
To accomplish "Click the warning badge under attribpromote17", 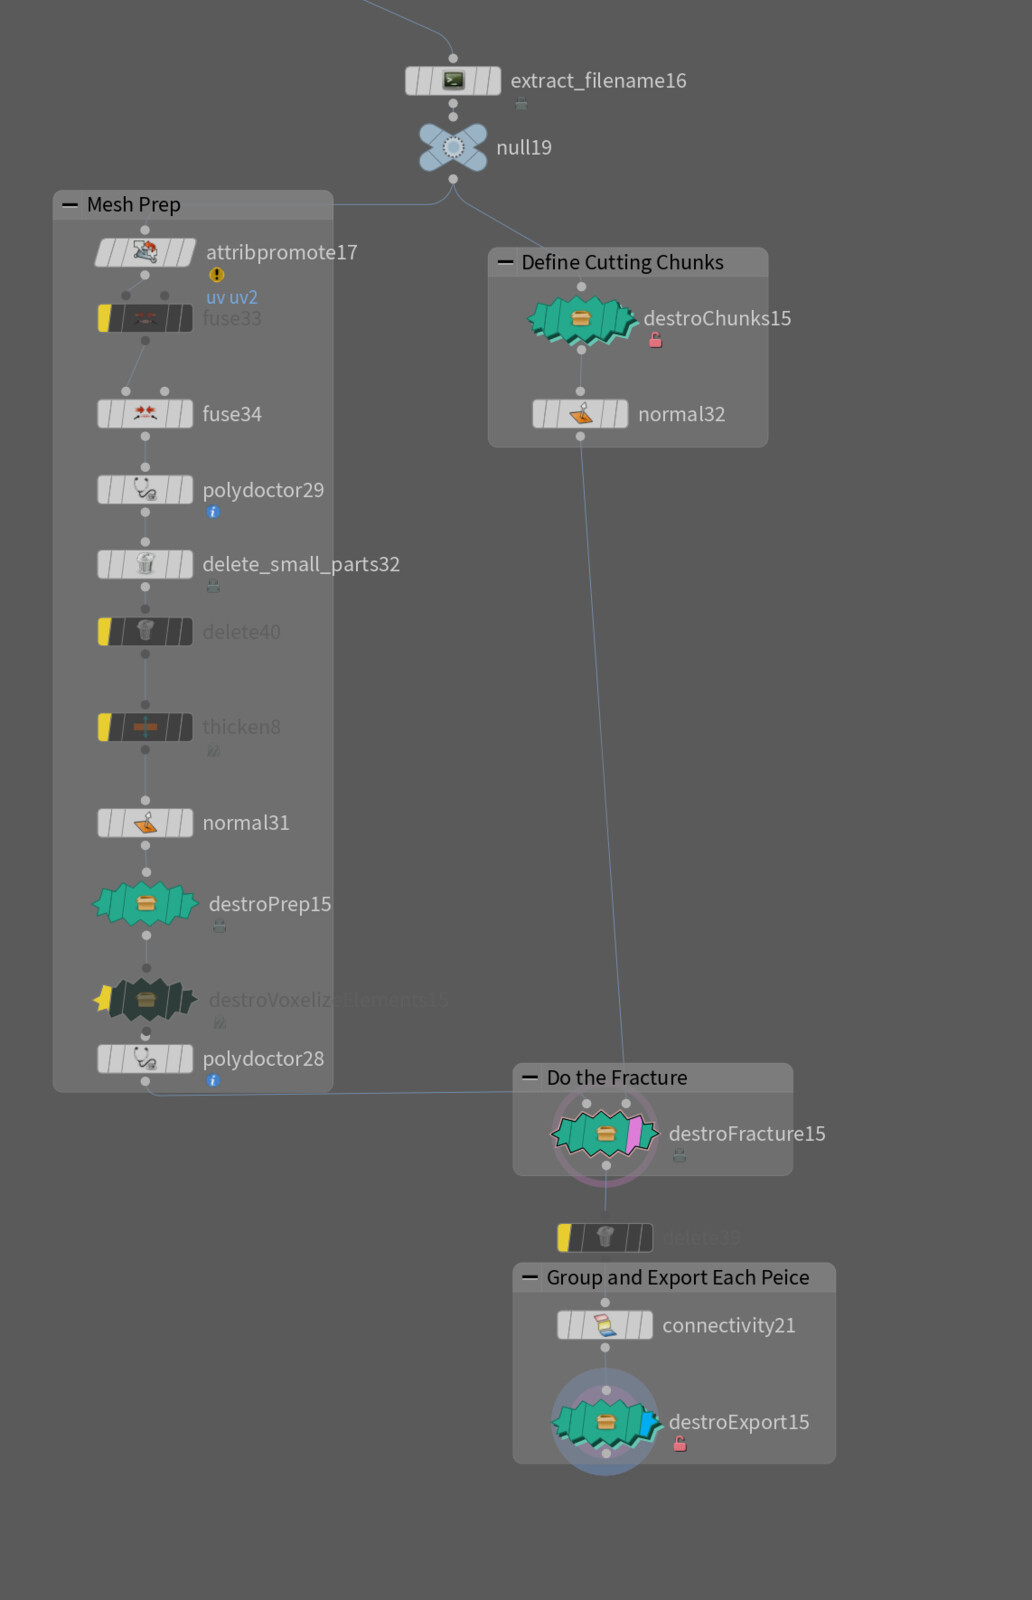I will tap(216, 275).
